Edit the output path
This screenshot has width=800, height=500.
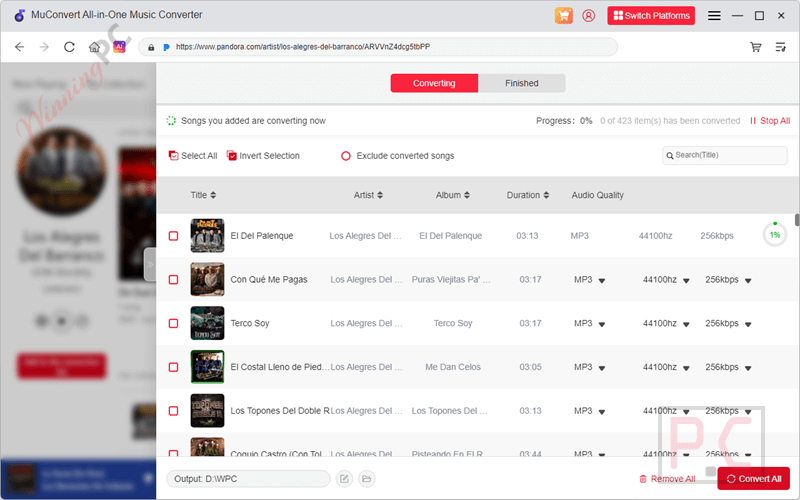(x=344, y=479)
